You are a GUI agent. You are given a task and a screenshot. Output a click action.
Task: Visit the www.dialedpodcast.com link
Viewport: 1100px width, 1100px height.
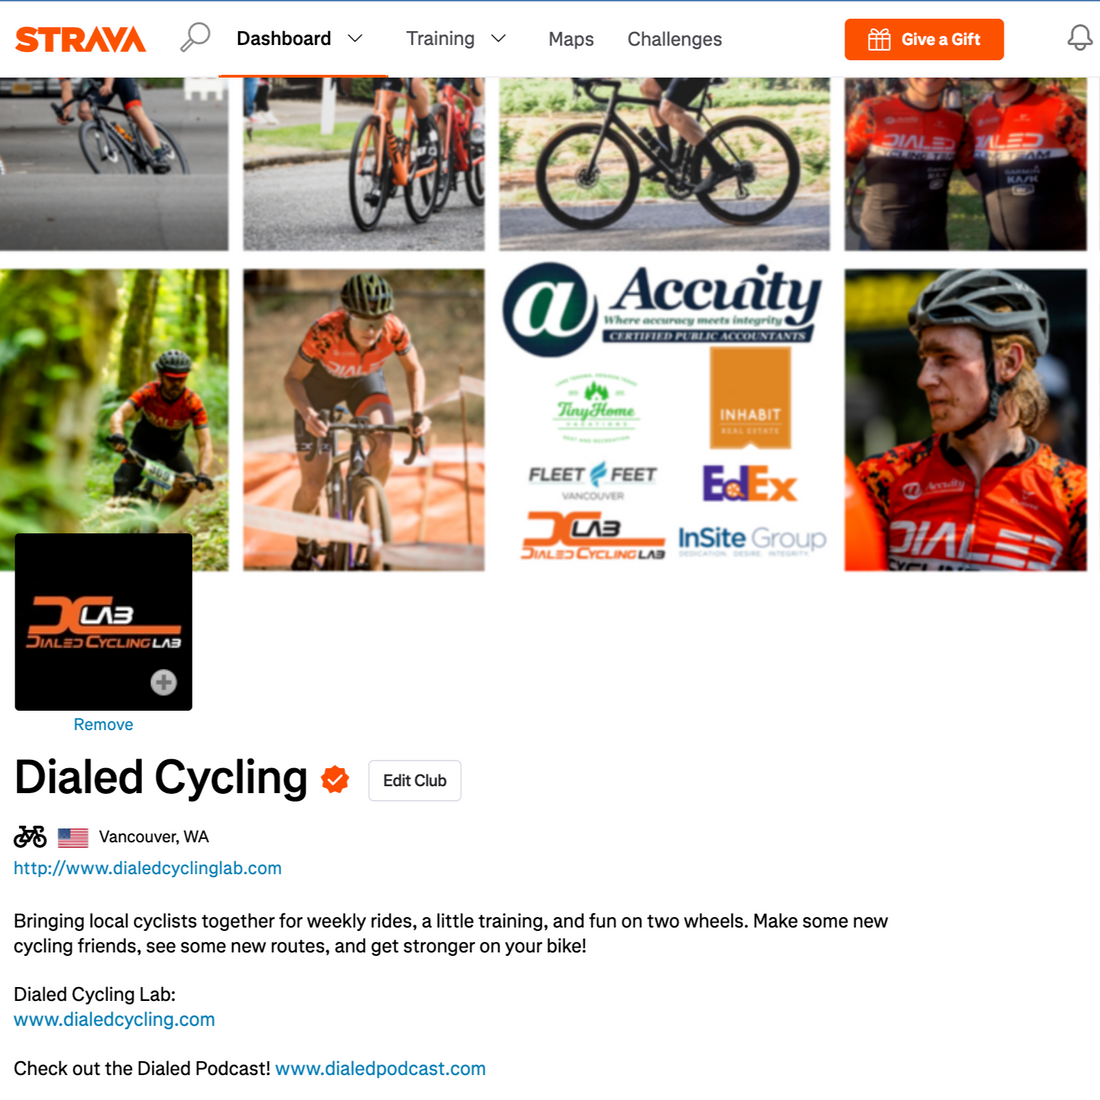click(380, 1068)
